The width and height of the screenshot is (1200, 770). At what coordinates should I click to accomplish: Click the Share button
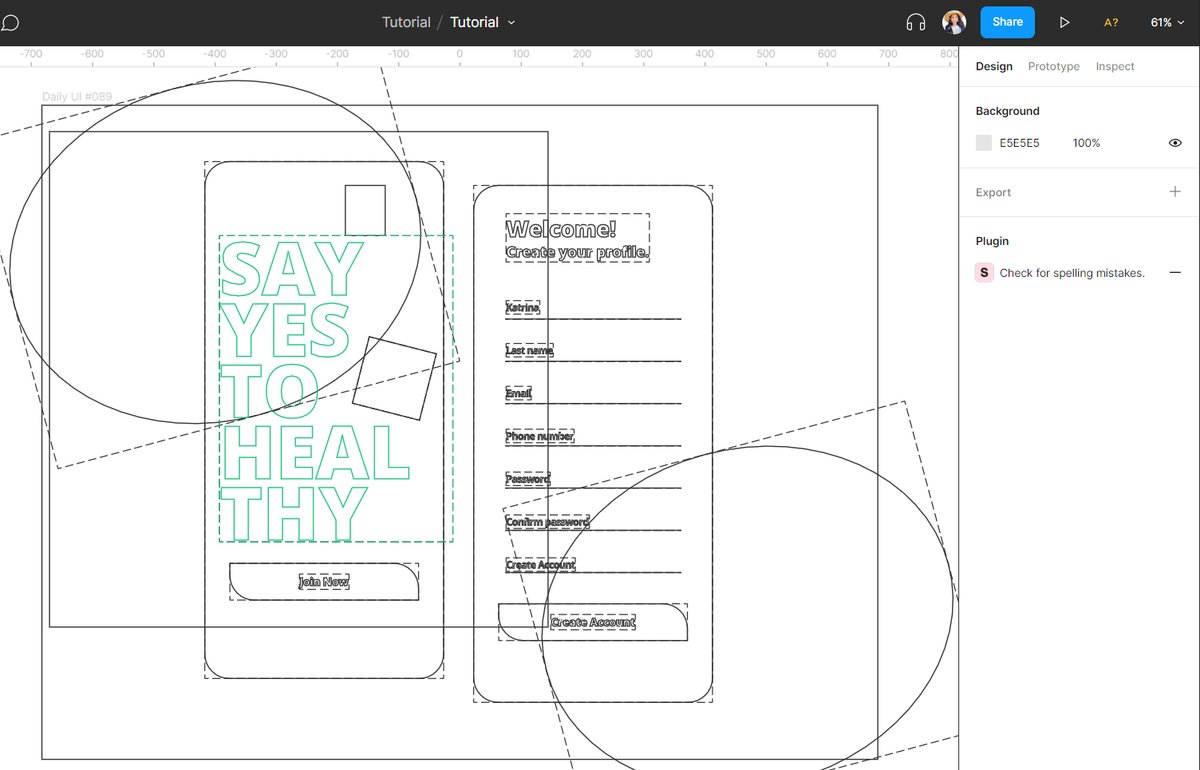click(1007, 22)
